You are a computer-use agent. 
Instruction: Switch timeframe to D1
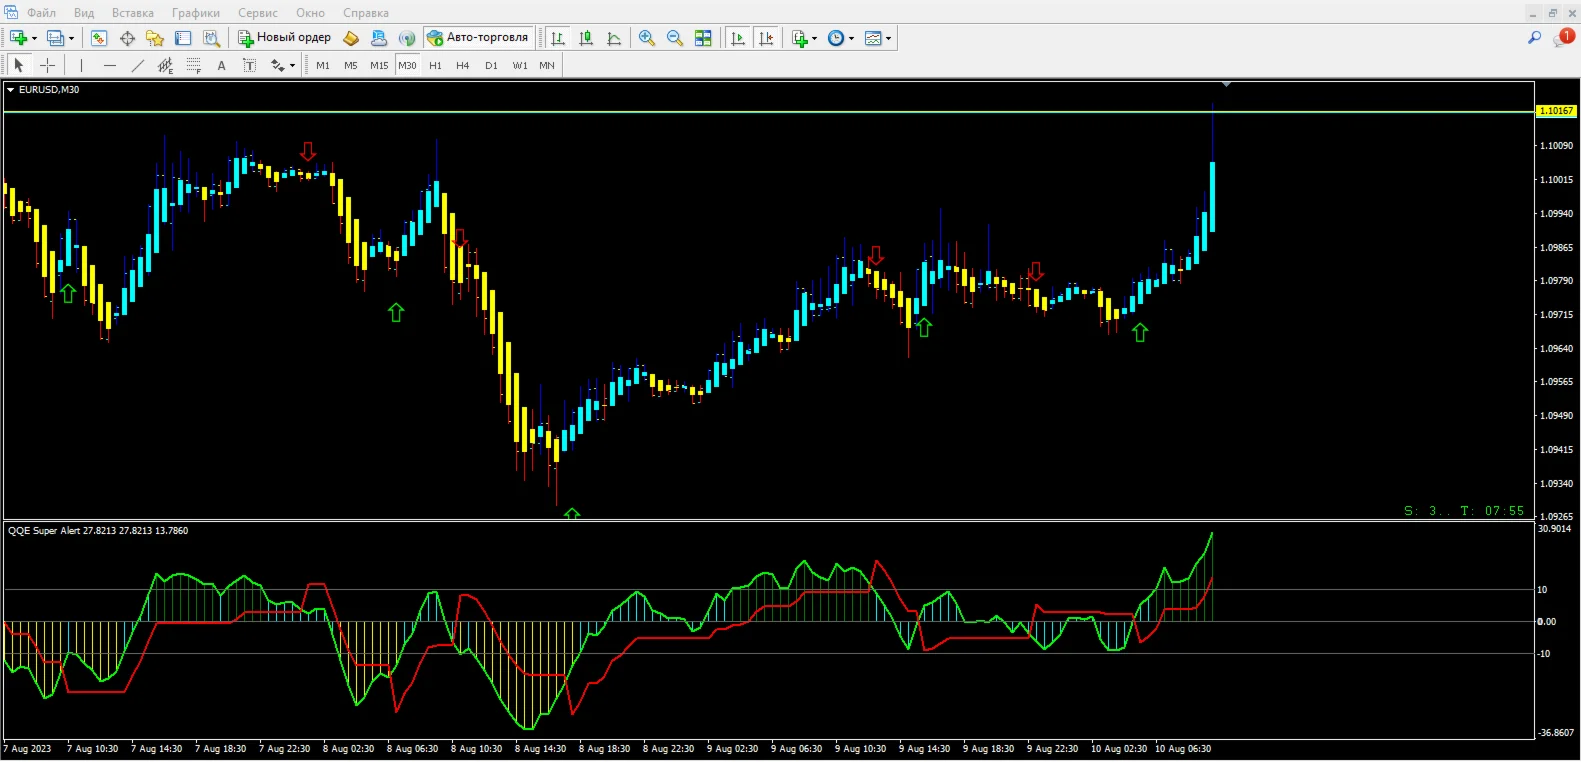491,65
